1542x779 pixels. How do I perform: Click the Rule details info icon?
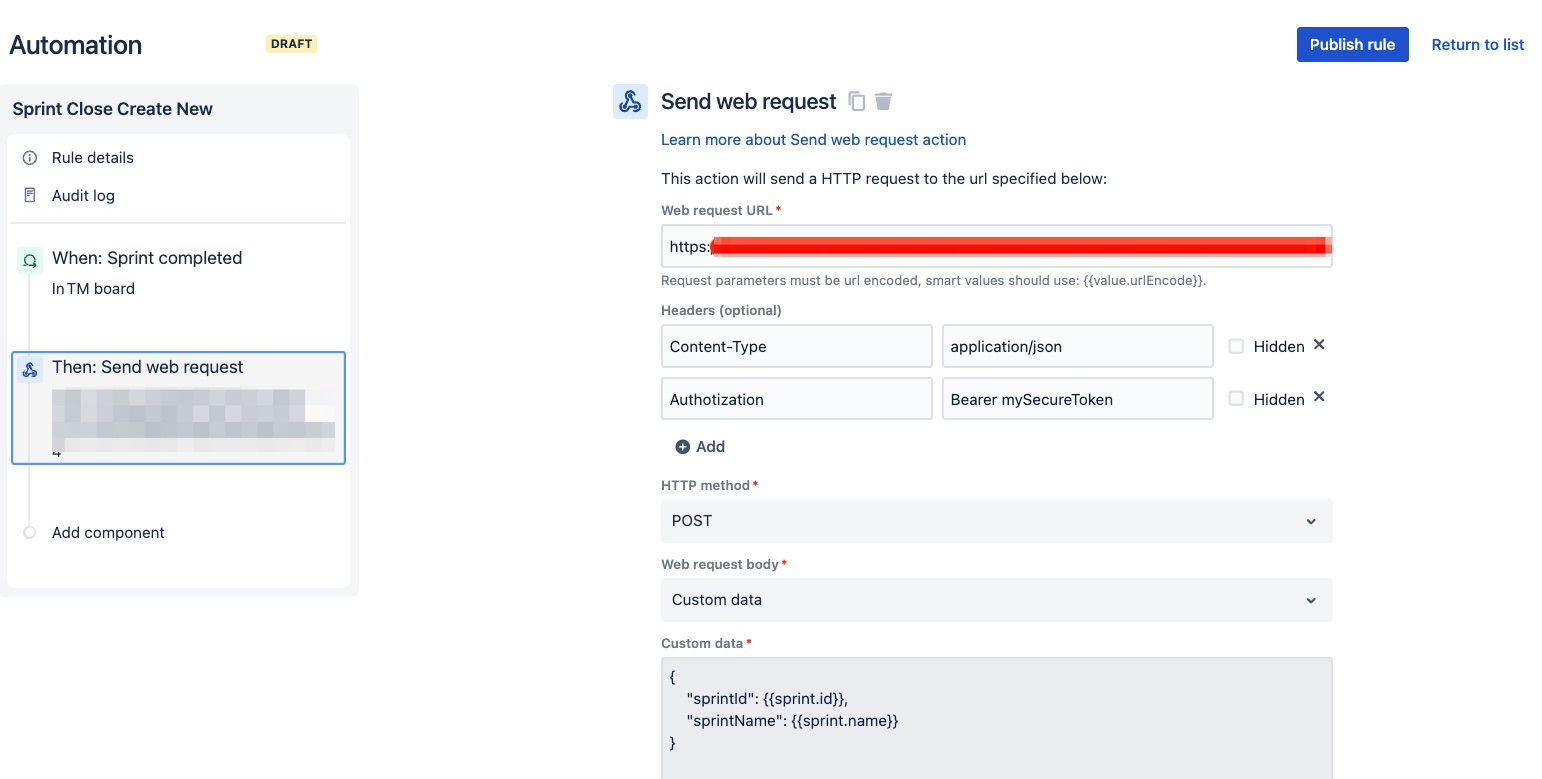[29, 157]
